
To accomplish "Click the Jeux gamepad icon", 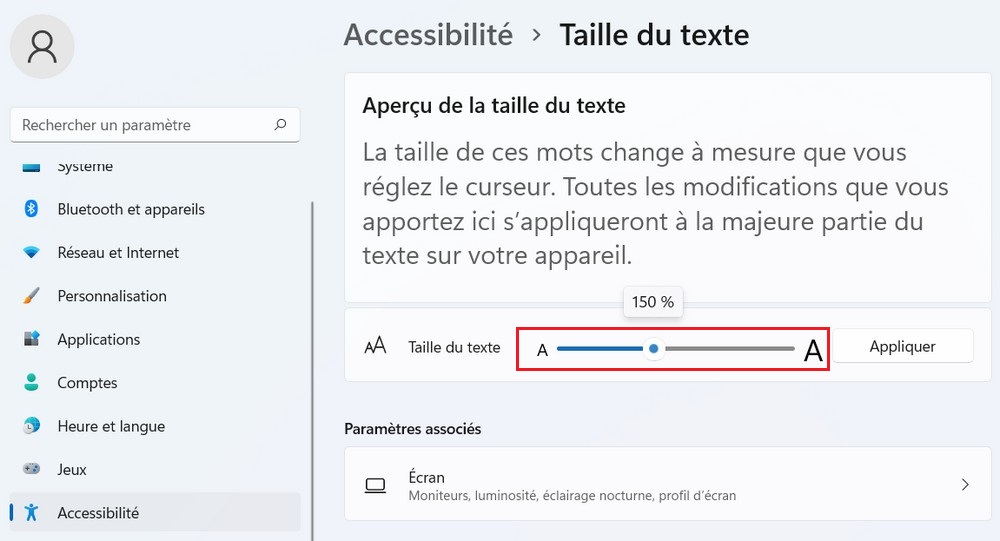I will pyautogui.click(x=31, y=469).
